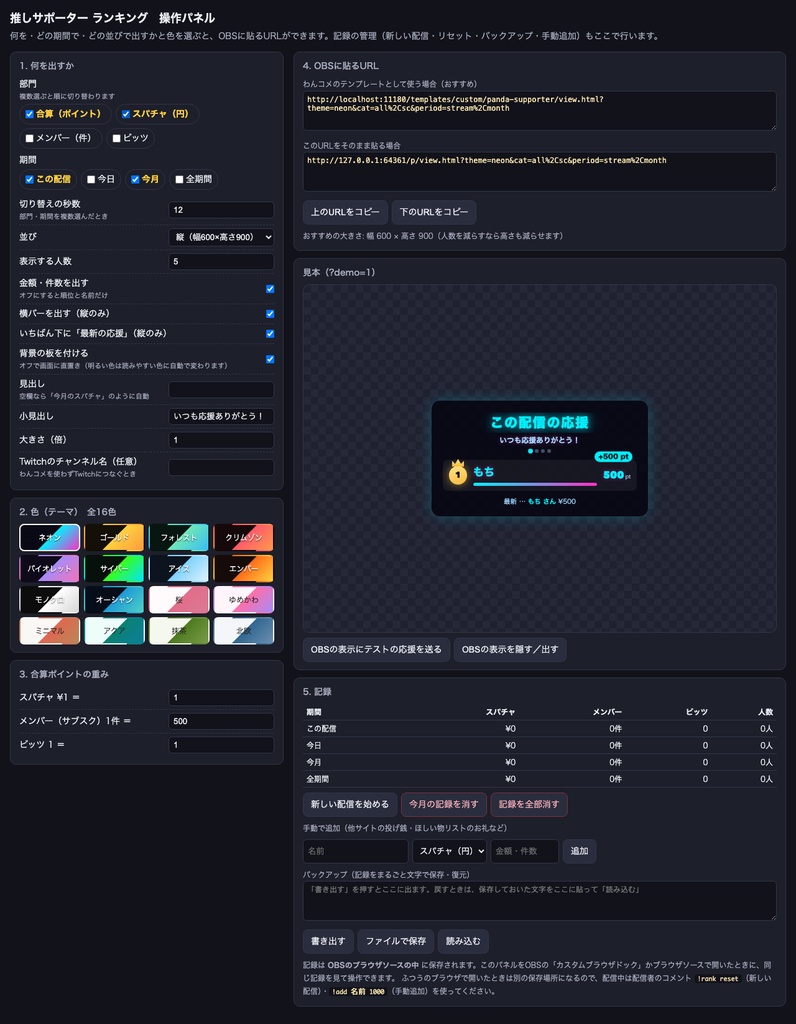Click the 下のURLをコピー button

[434, 212]
